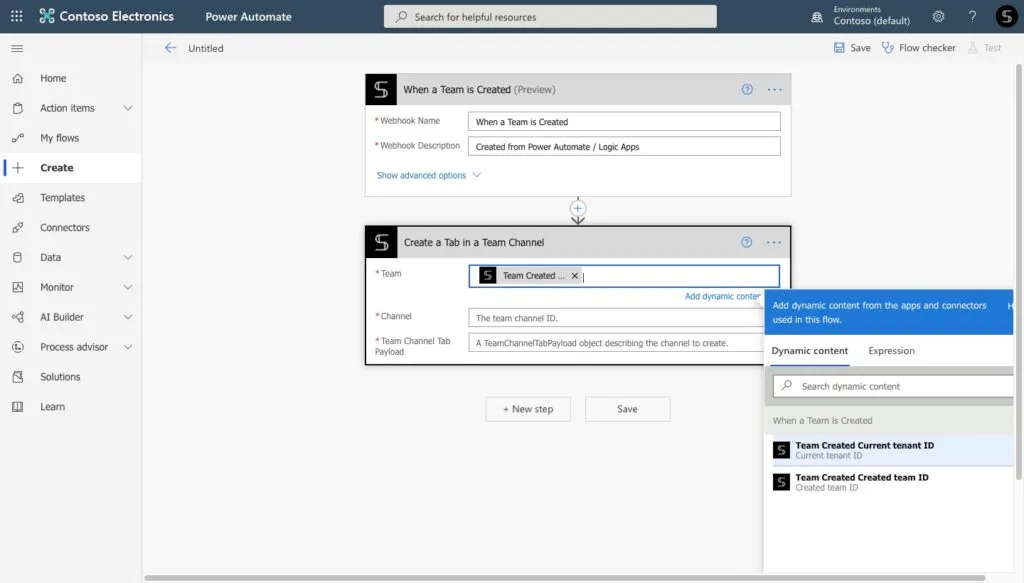This screenshot has width=1024, height=583.
Task: Click the Untitled flow name
Action: tap(206, 48)
